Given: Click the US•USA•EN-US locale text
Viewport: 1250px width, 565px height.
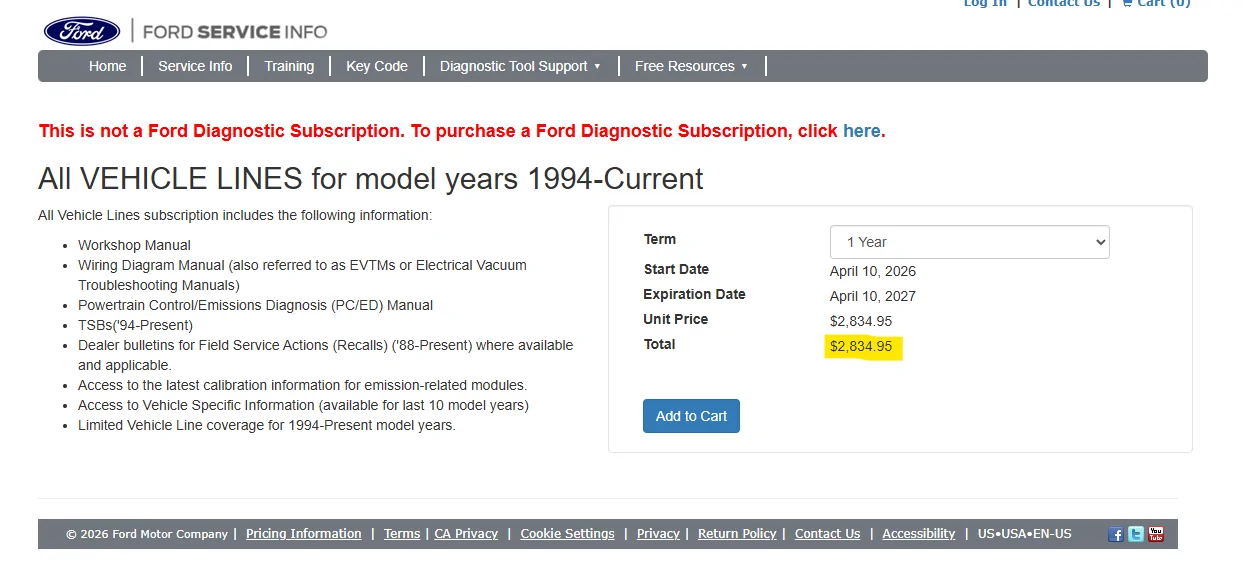Looking at the screenshot, I should point(1025,534).
